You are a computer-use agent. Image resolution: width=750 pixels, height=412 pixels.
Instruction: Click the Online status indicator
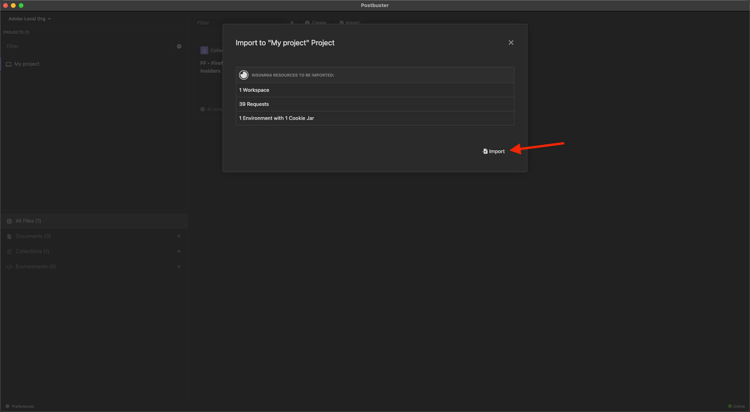[x=736, y=406]
